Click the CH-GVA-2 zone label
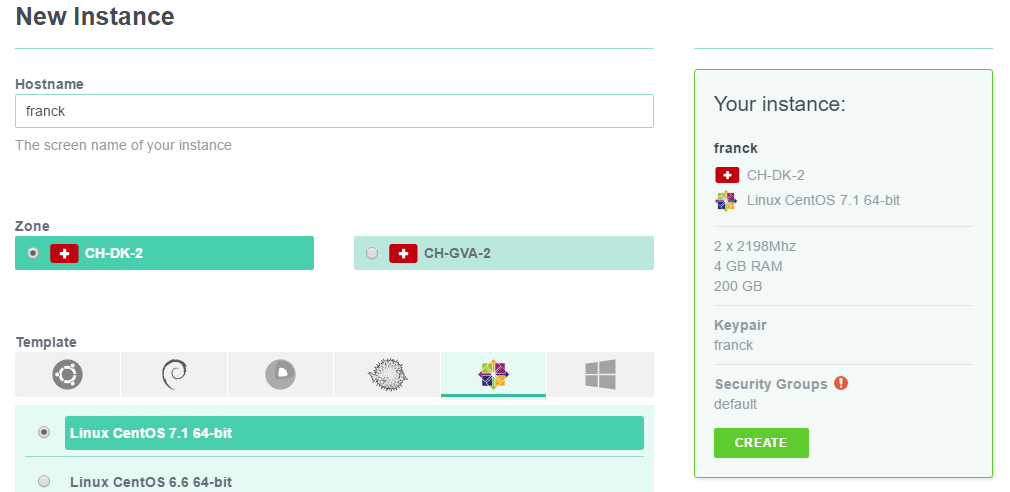This screenshot has width=1010, height=492. (x=457, y=253)
